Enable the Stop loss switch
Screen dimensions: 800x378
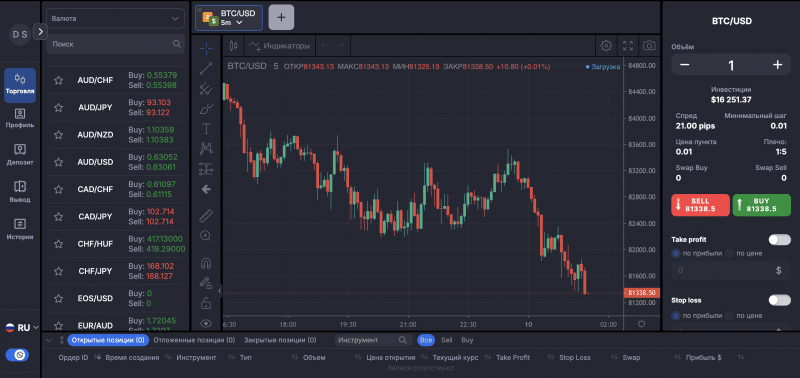pyautogui.click(x=780, y=300)
